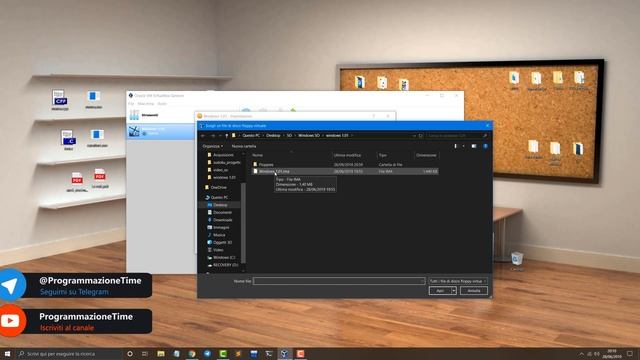
Task: Open the Organizza menu
Action: click(x=213, y=146)
